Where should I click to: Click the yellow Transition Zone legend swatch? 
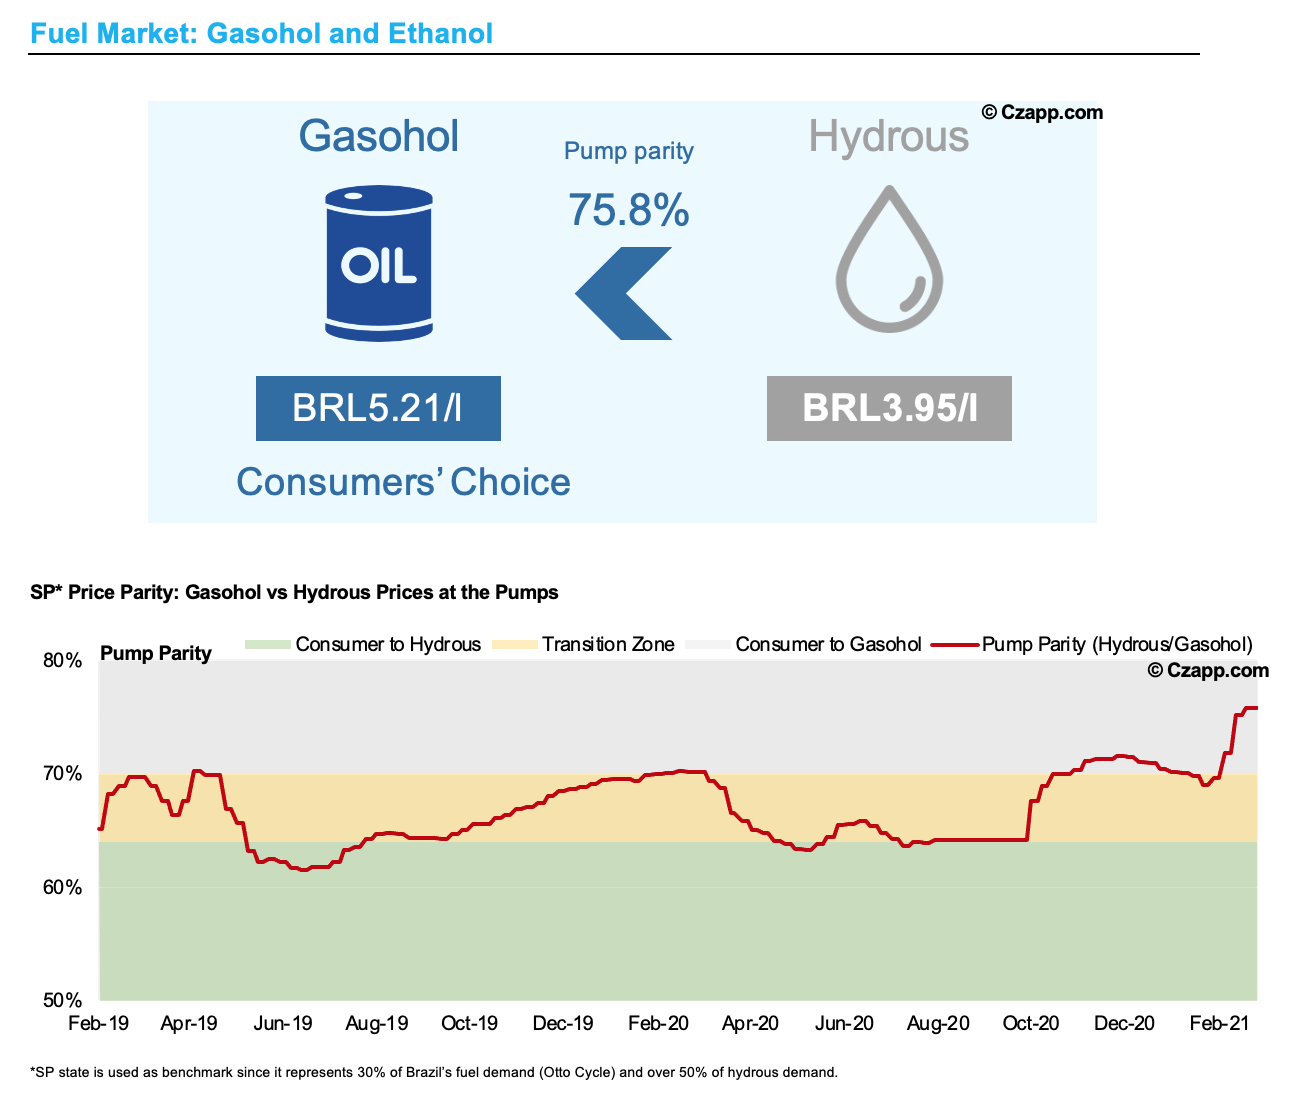pyautogui.click(x=515, y=645)
